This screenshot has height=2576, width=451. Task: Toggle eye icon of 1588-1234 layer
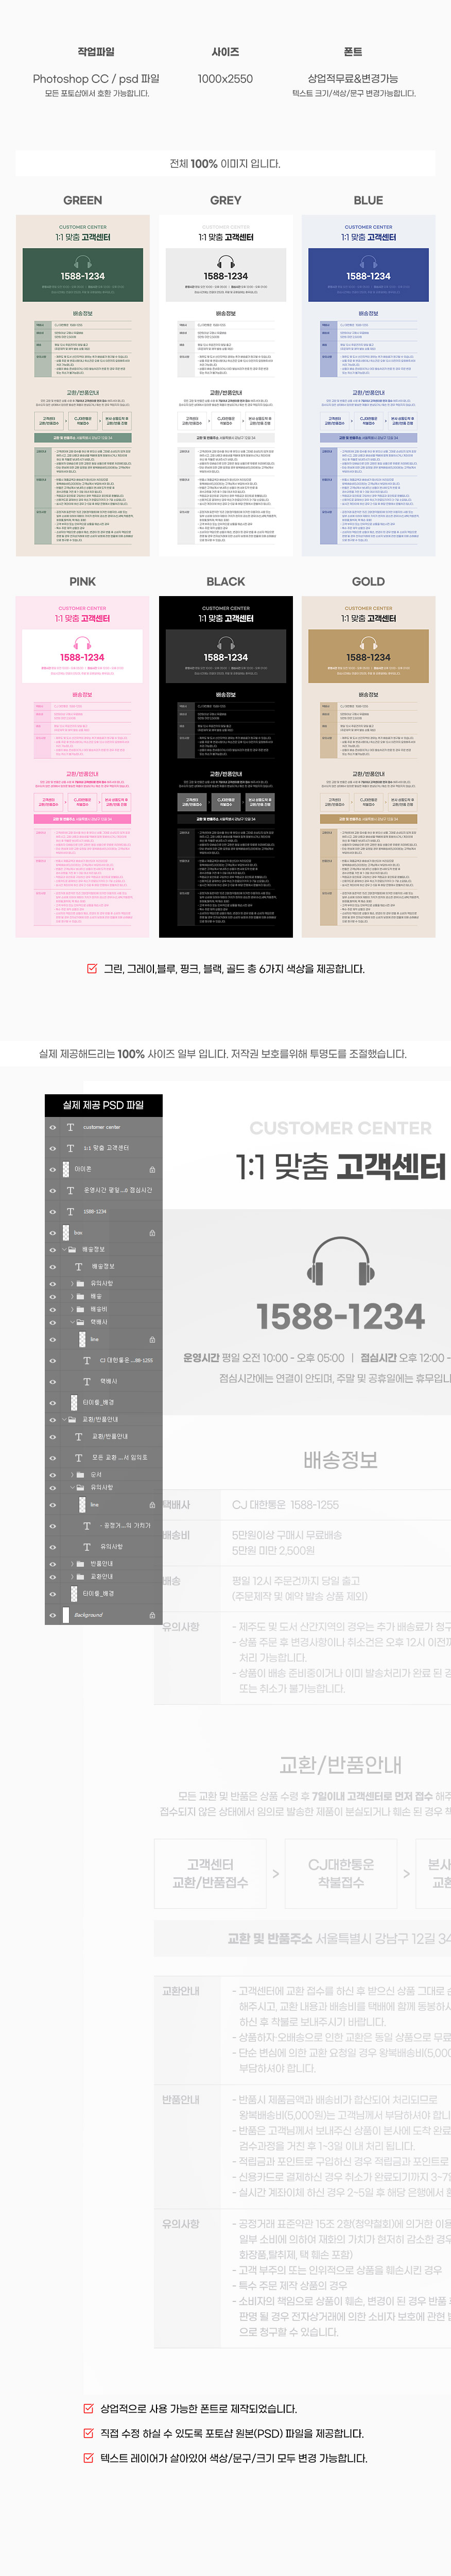53,1211
